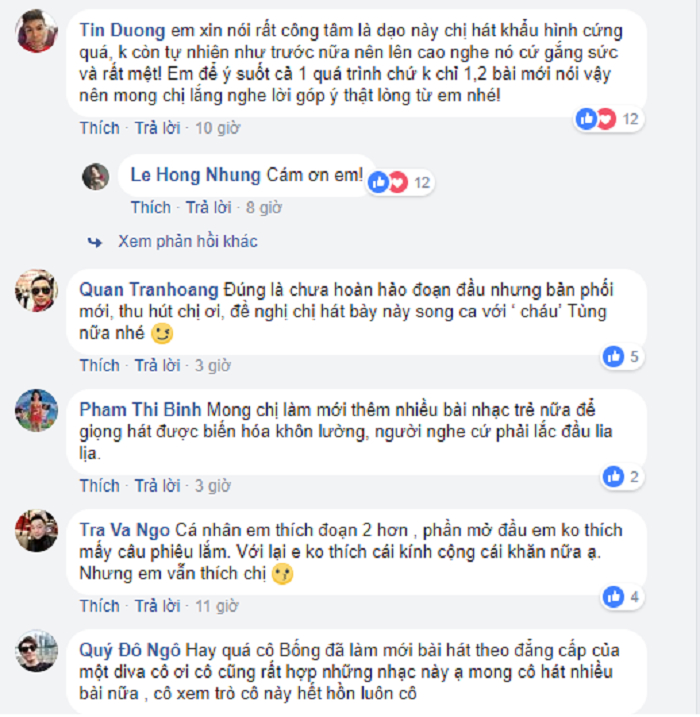
Task: Open the Pham Thi Binh name link
Action: pos(140,410)
